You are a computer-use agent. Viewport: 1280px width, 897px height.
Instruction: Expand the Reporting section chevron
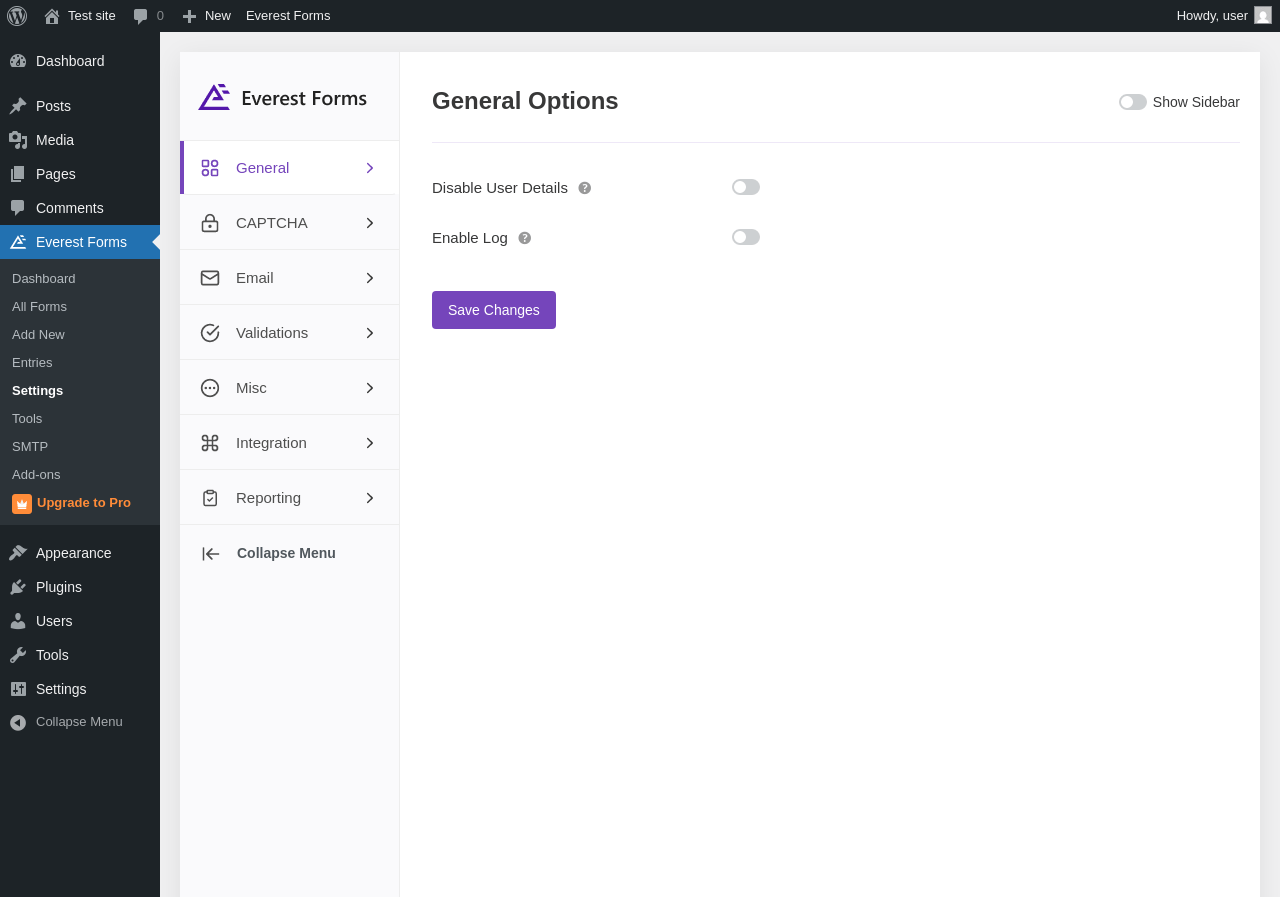[369, 498]
